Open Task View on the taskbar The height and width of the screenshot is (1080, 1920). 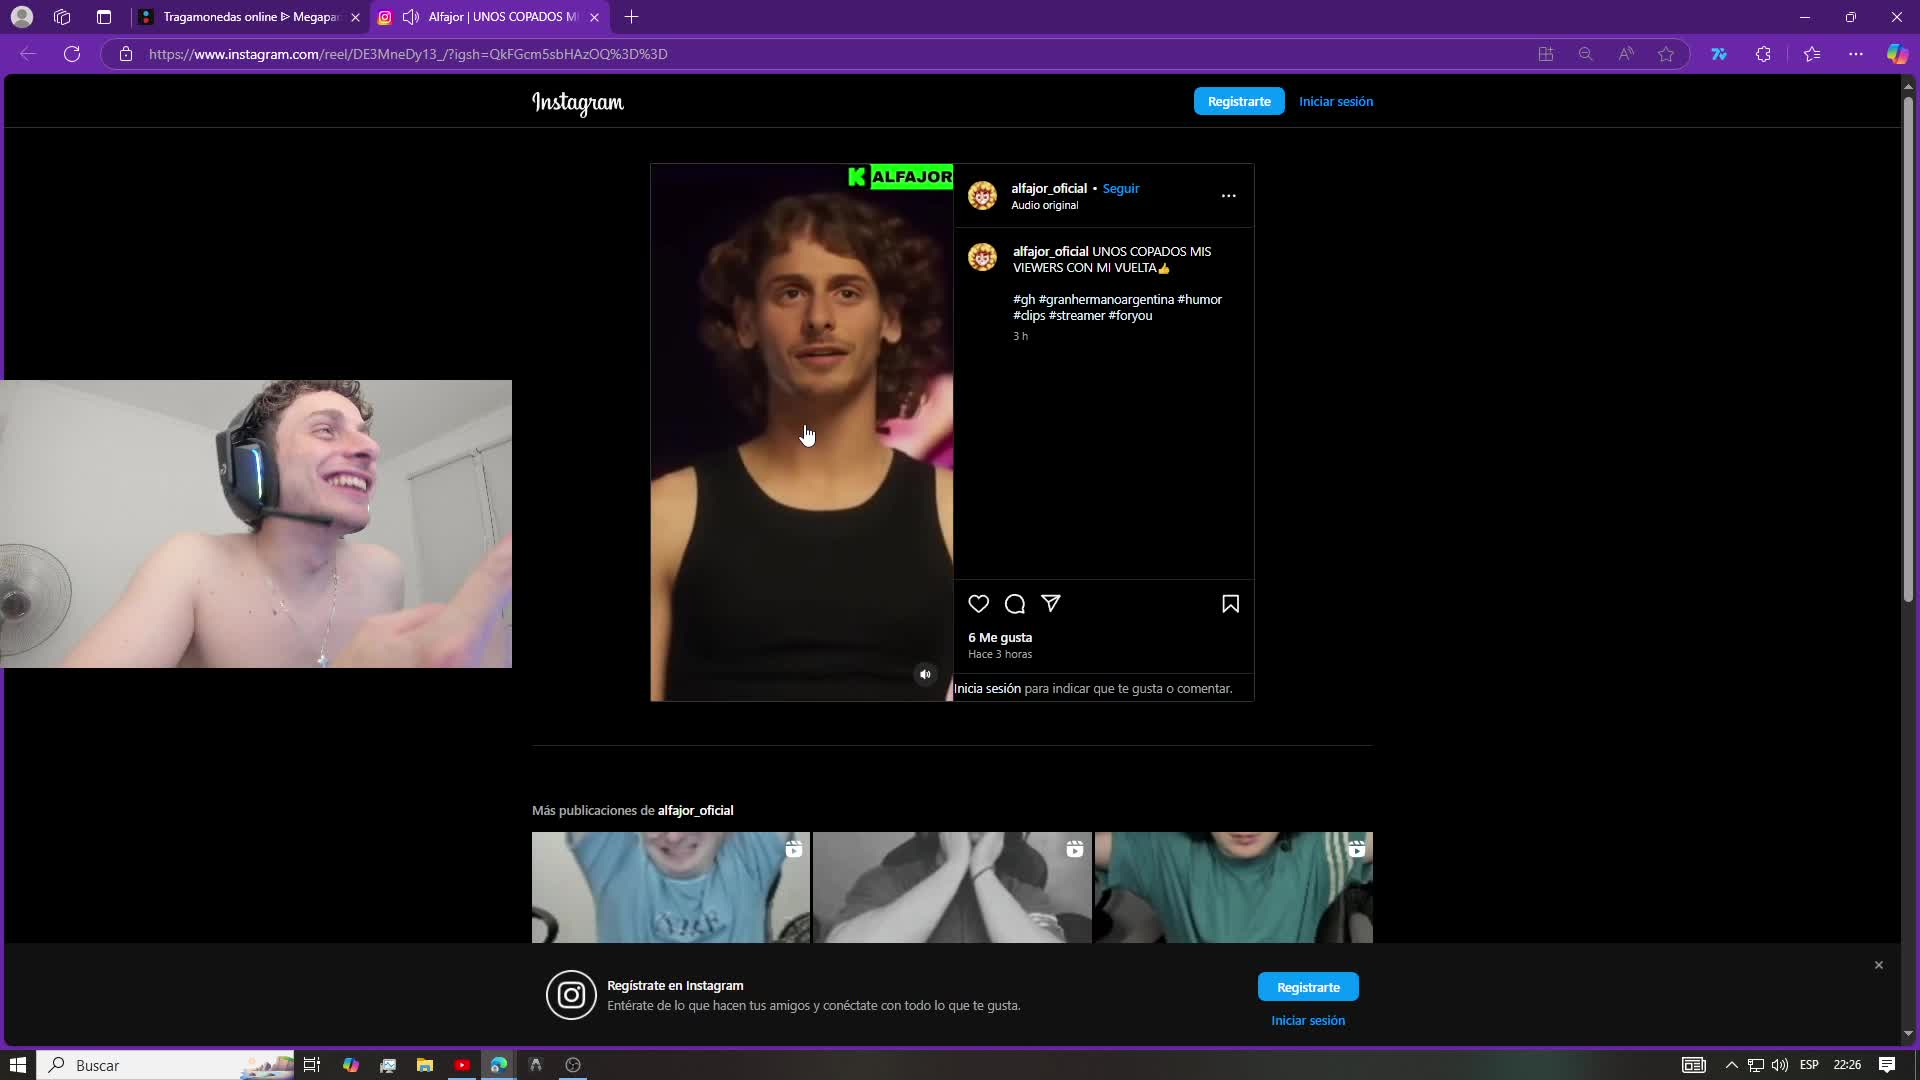pyautogui.click(x=312, y=1065)
